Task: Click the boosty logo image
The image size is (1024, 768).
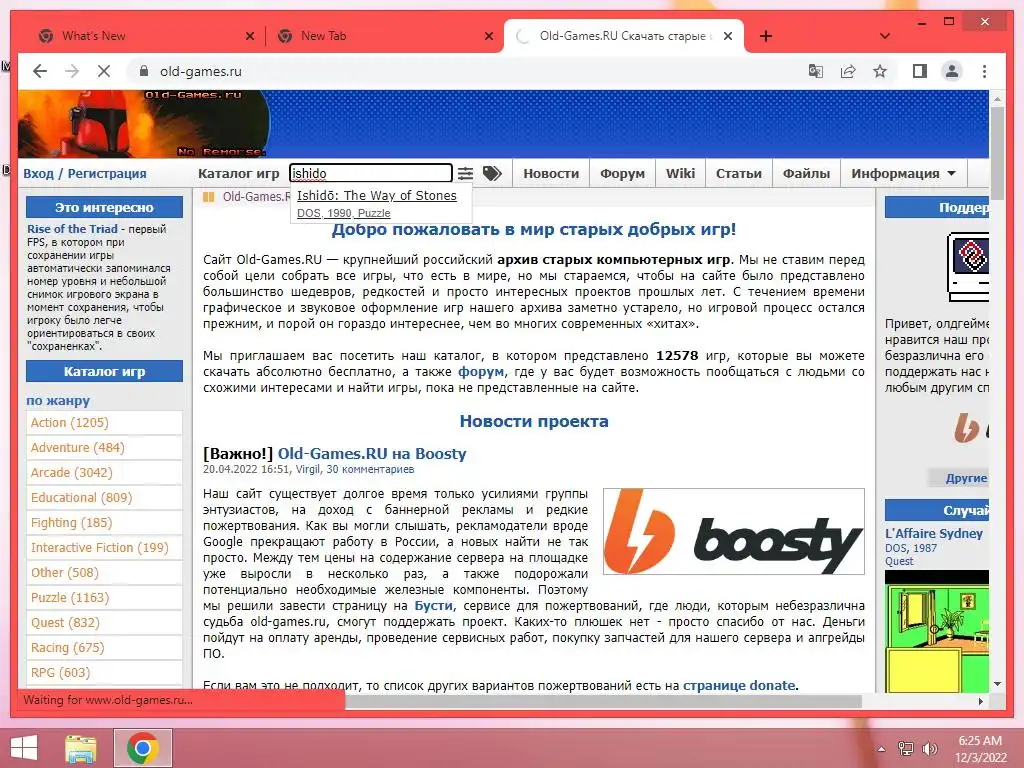Action: pyautogui.click(x=733, y=532)
